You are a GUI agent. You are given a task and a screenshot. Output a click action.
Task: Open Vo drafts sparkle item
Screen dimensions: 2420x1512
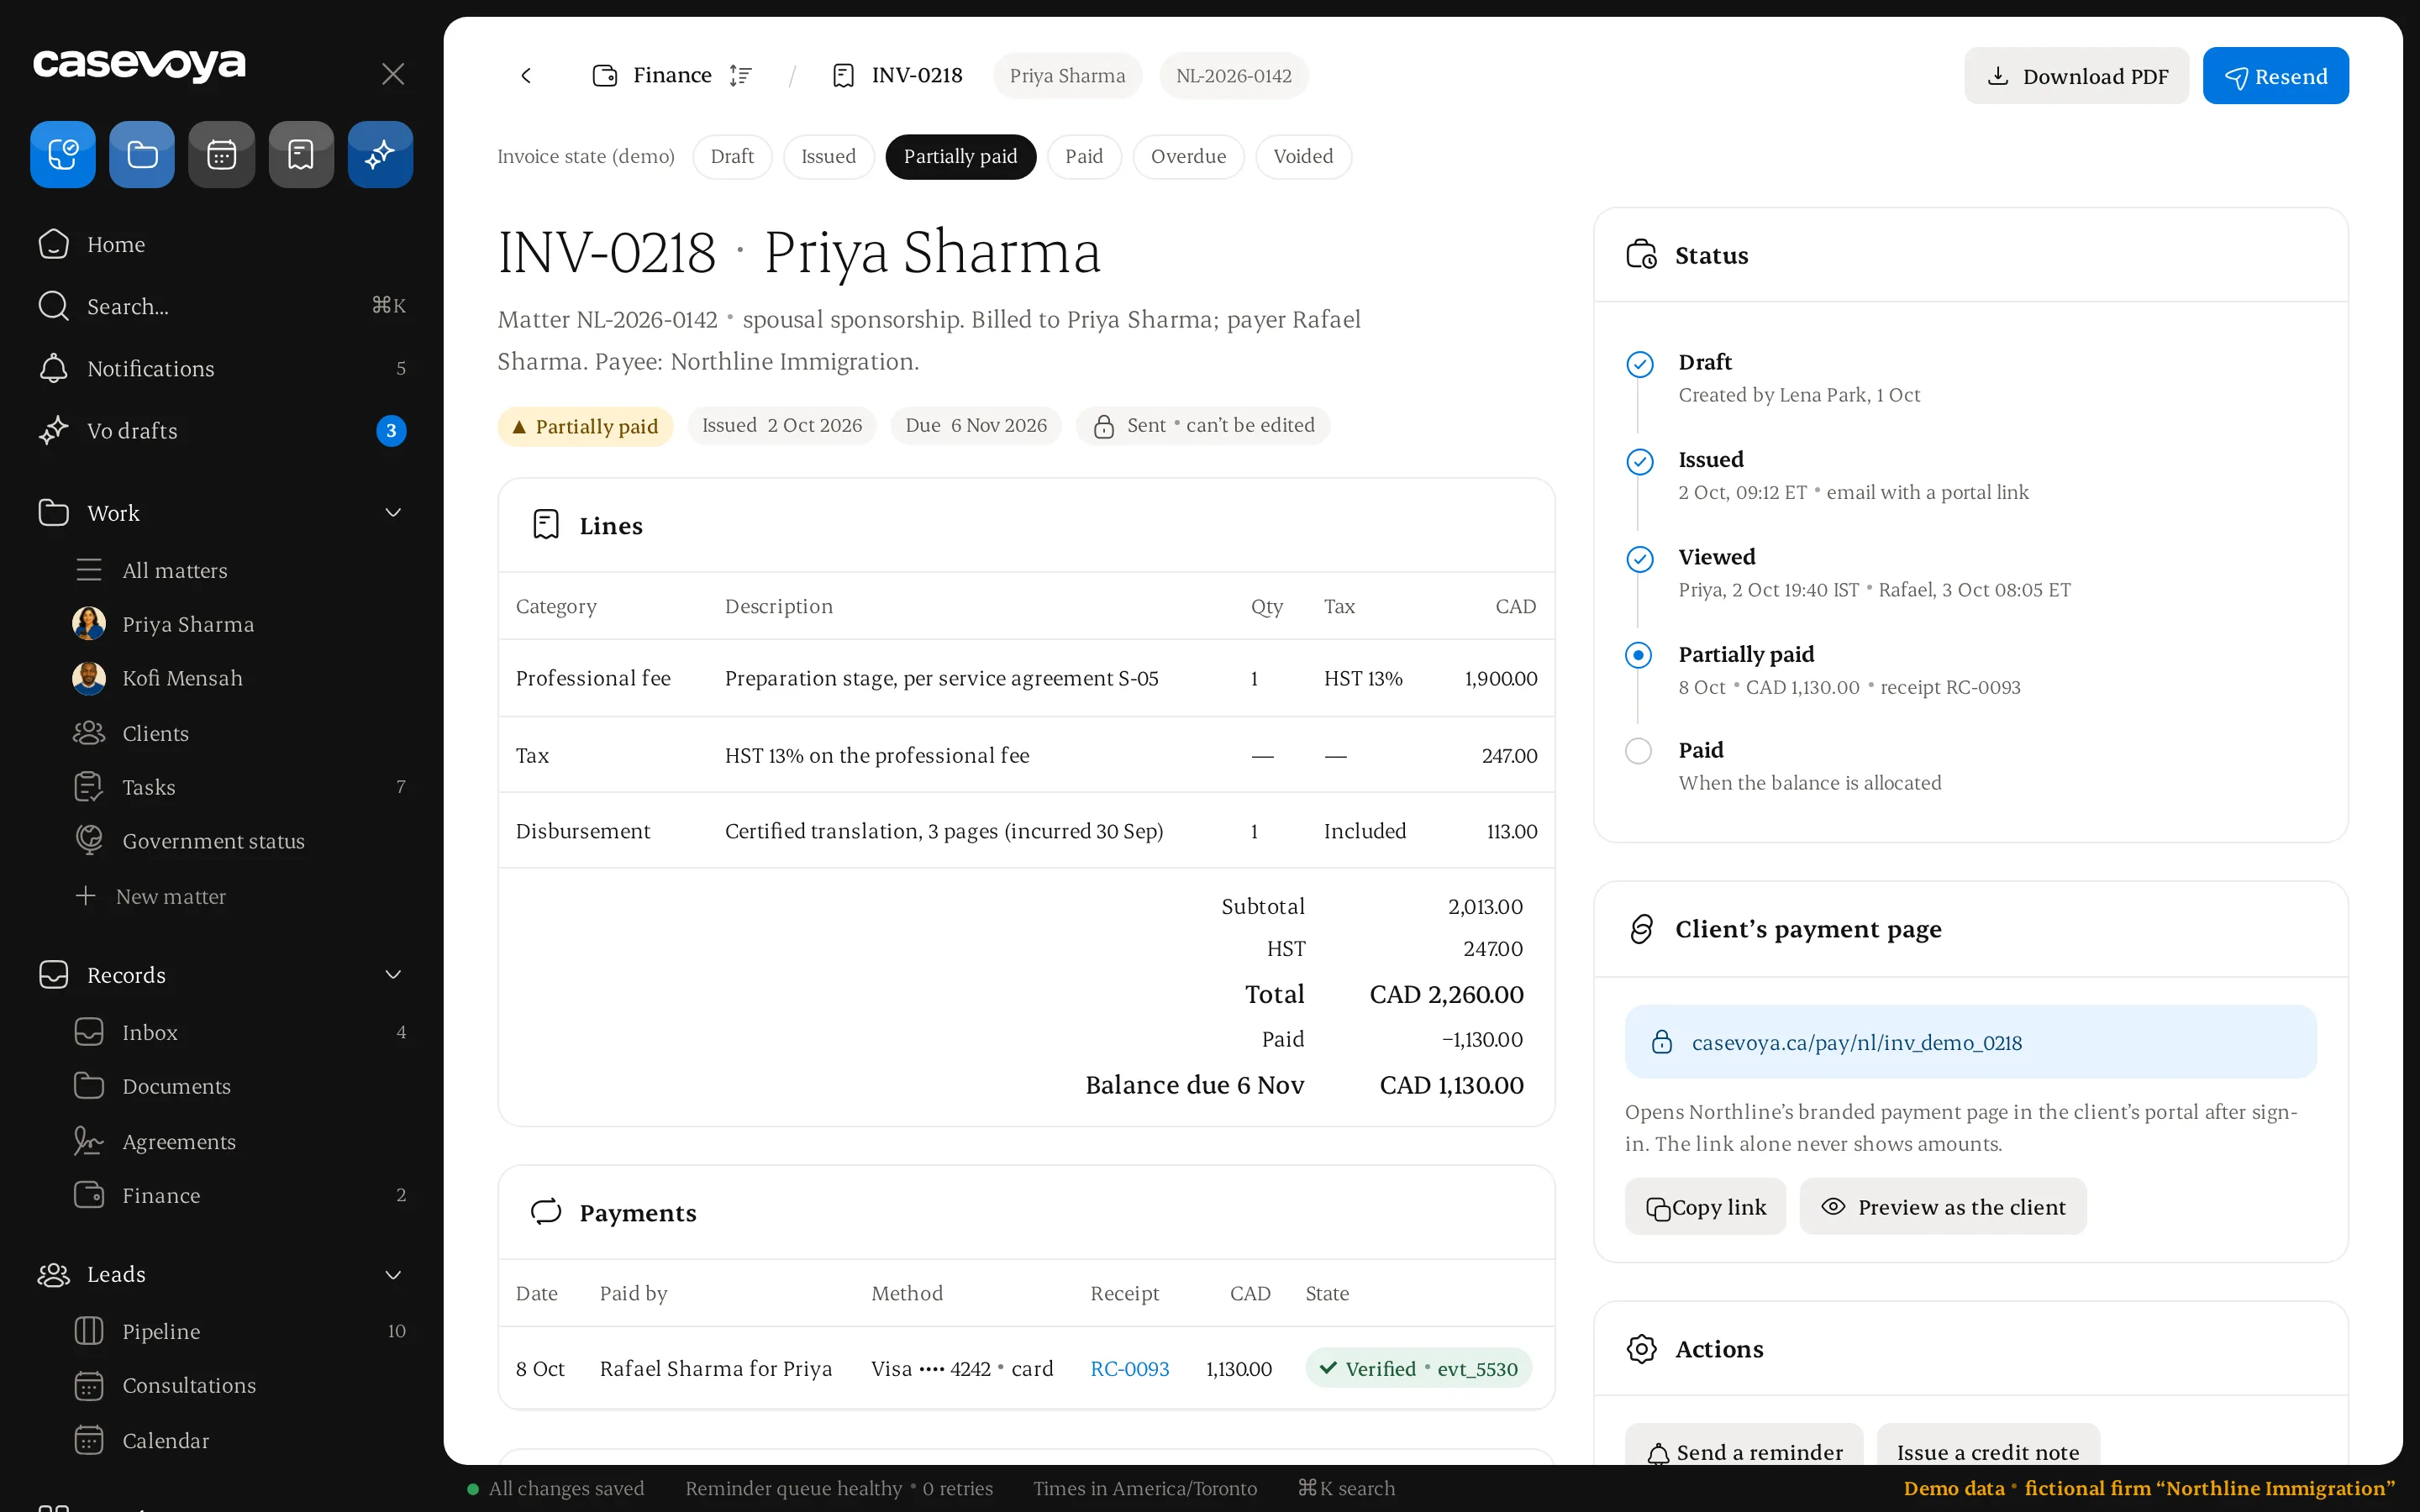click(222, 430)
